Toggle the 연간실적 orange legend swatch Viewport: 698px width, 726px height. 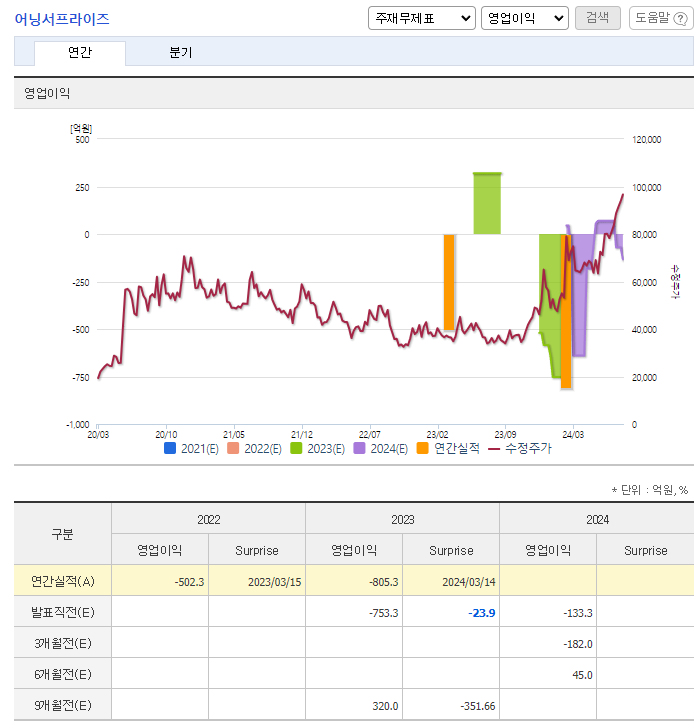coord(422,448)
